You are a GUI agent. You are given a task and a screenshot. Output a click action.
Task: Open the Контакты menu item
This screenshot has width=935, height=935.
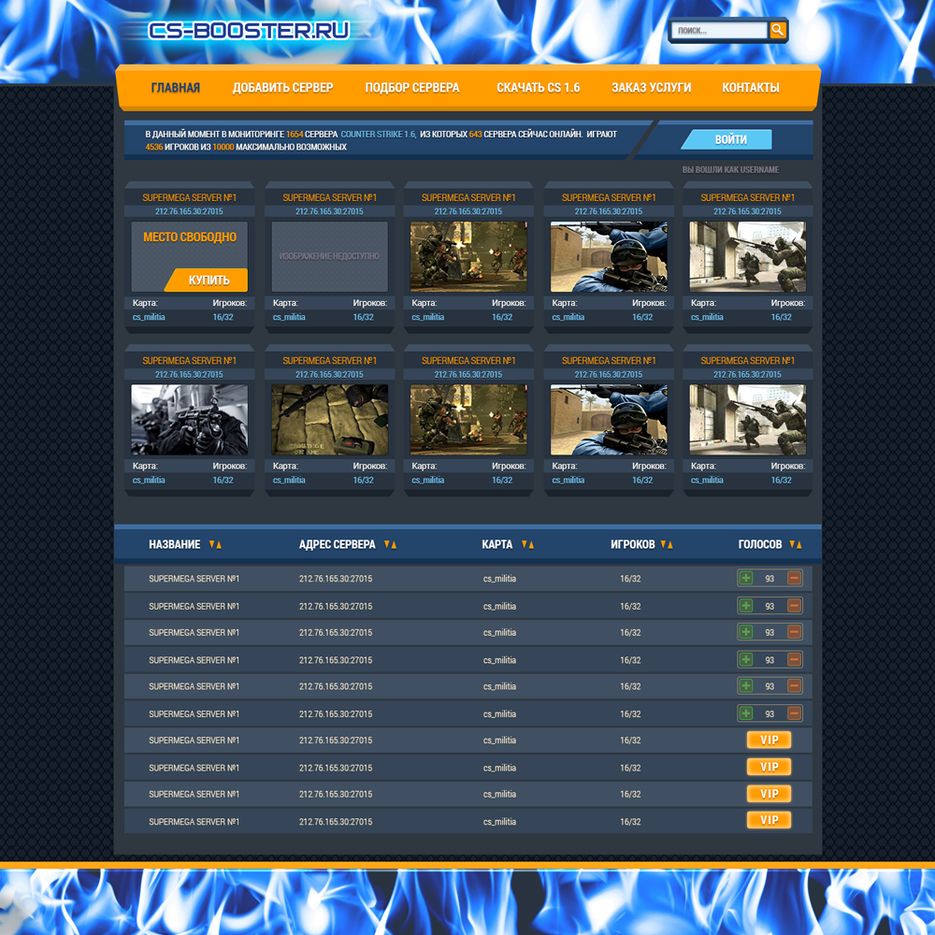(x=750, y=88)
